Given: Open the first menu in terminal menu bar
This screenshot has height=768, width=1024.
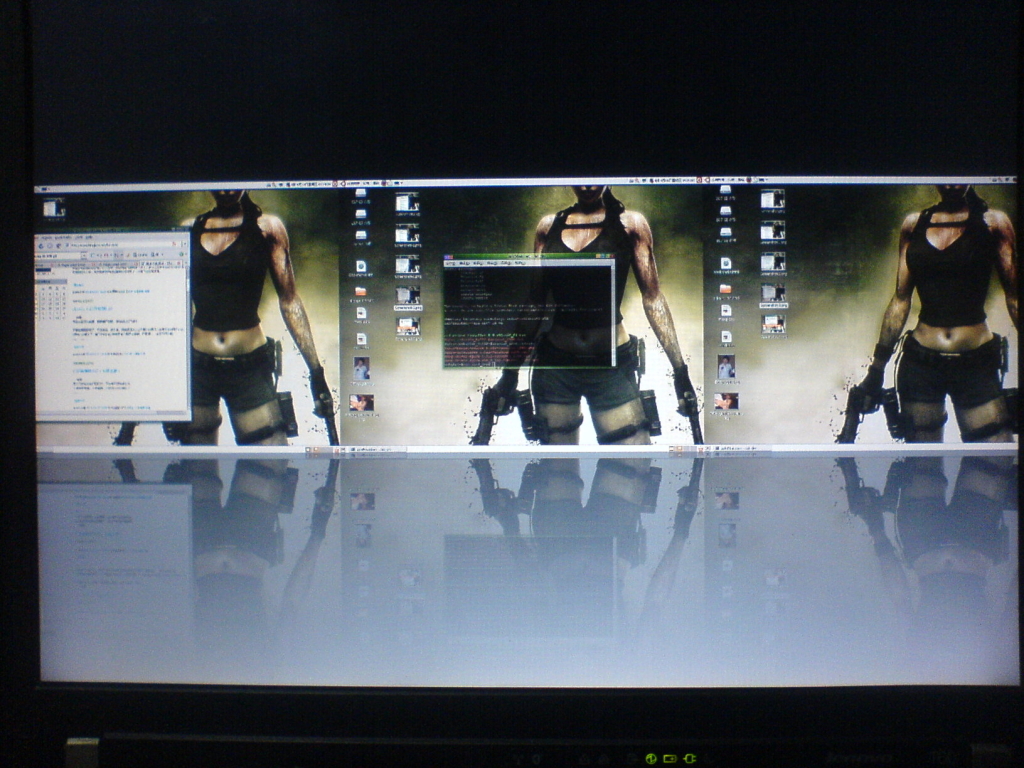Looking at the screenshot, I should click(451, 263).
